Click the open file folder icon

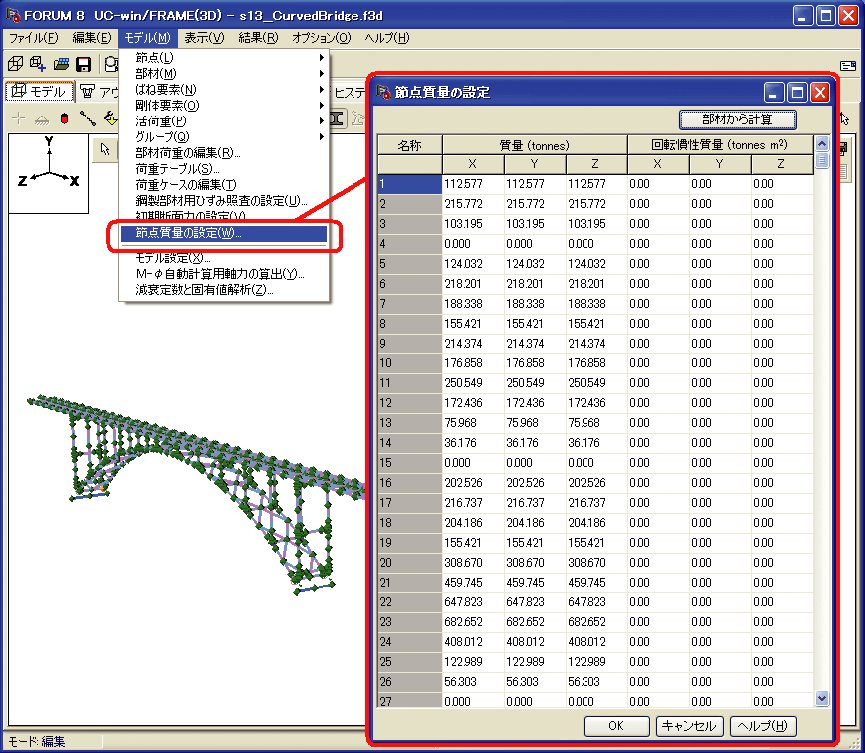click(61, 65)
